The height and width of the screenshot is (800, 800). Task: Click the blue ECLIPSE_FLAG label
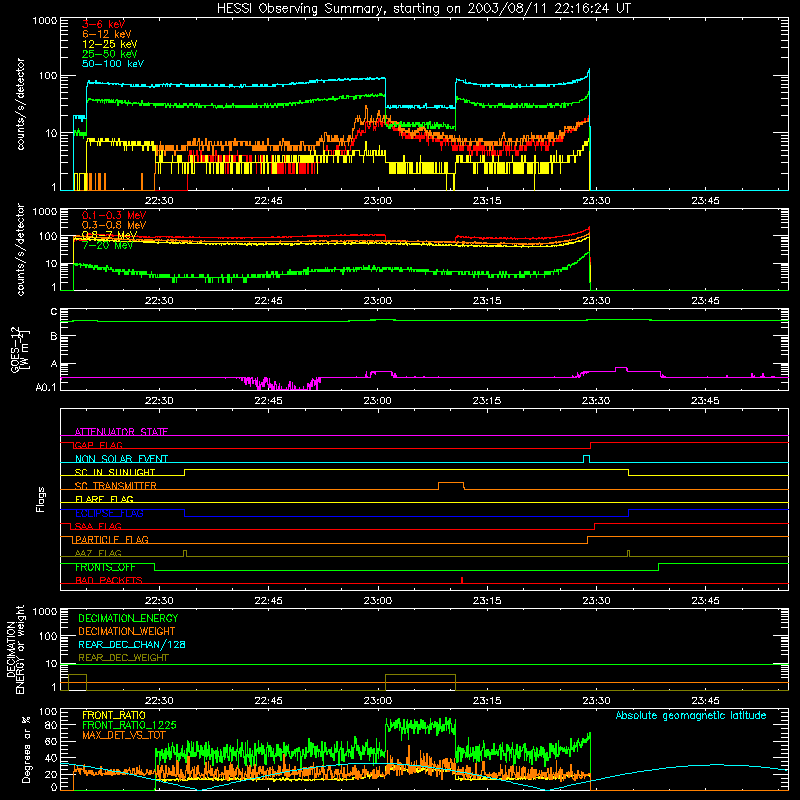(x=109, y=513)
